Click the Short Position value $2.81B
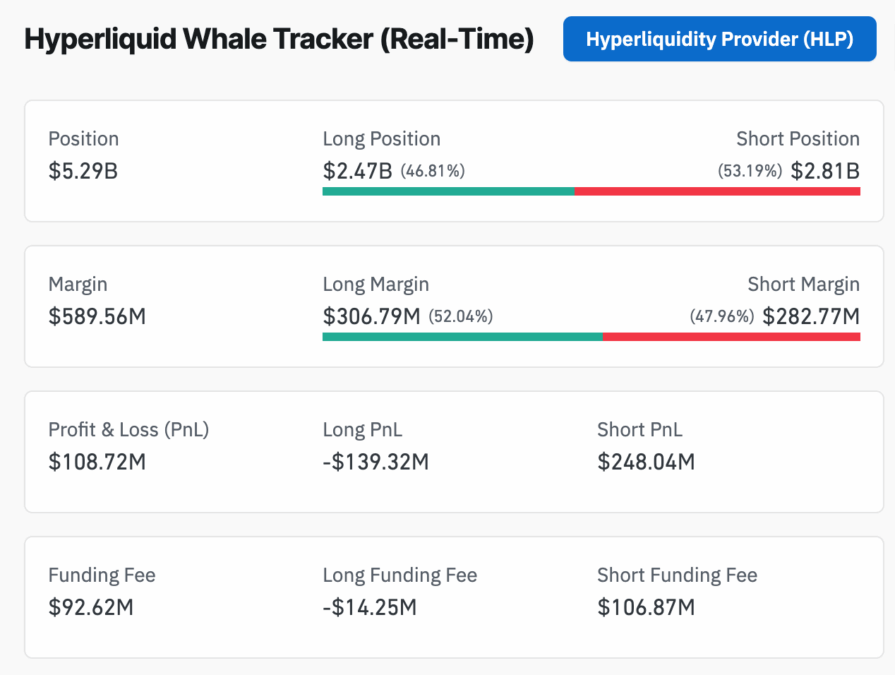Viewport: 895px width, 675px height. click(x=825, y=171)
